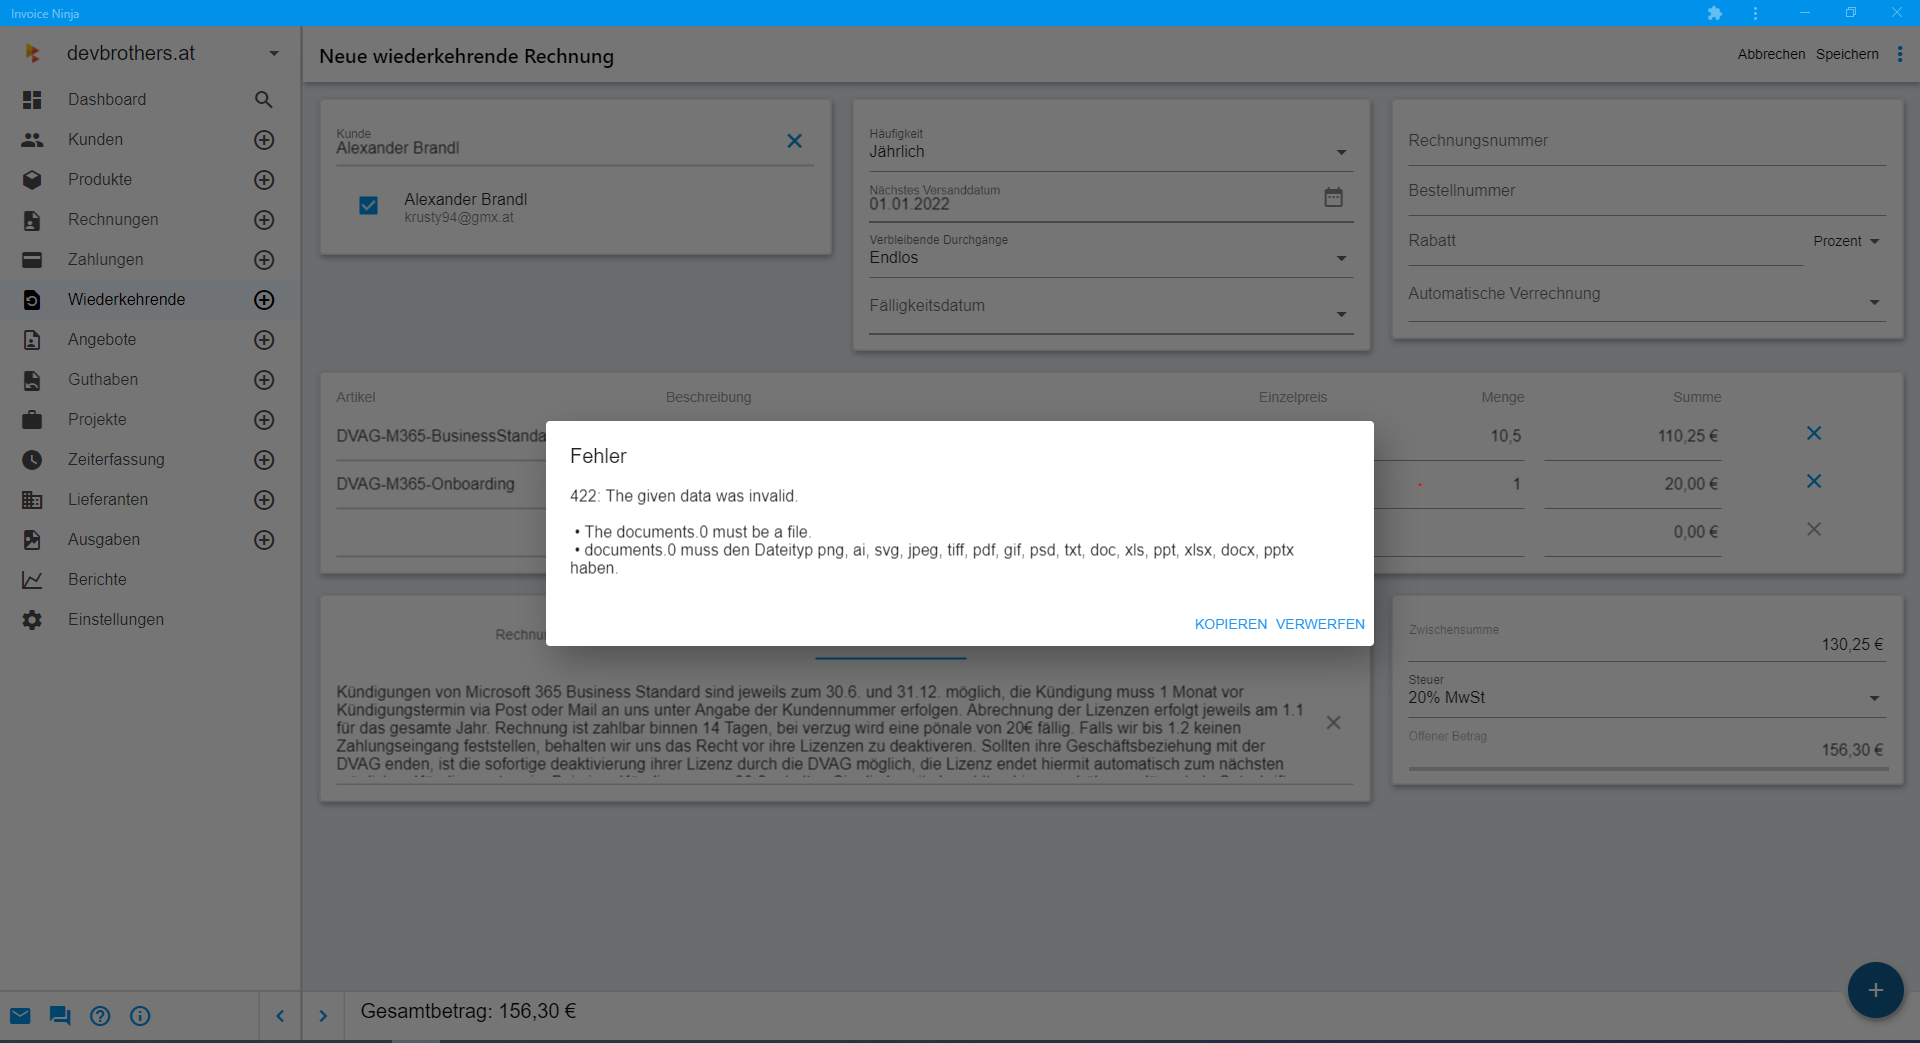1920x1043 pixels.
Task: Select the Zeiterfassung sidebar icon
Action: 32,459
